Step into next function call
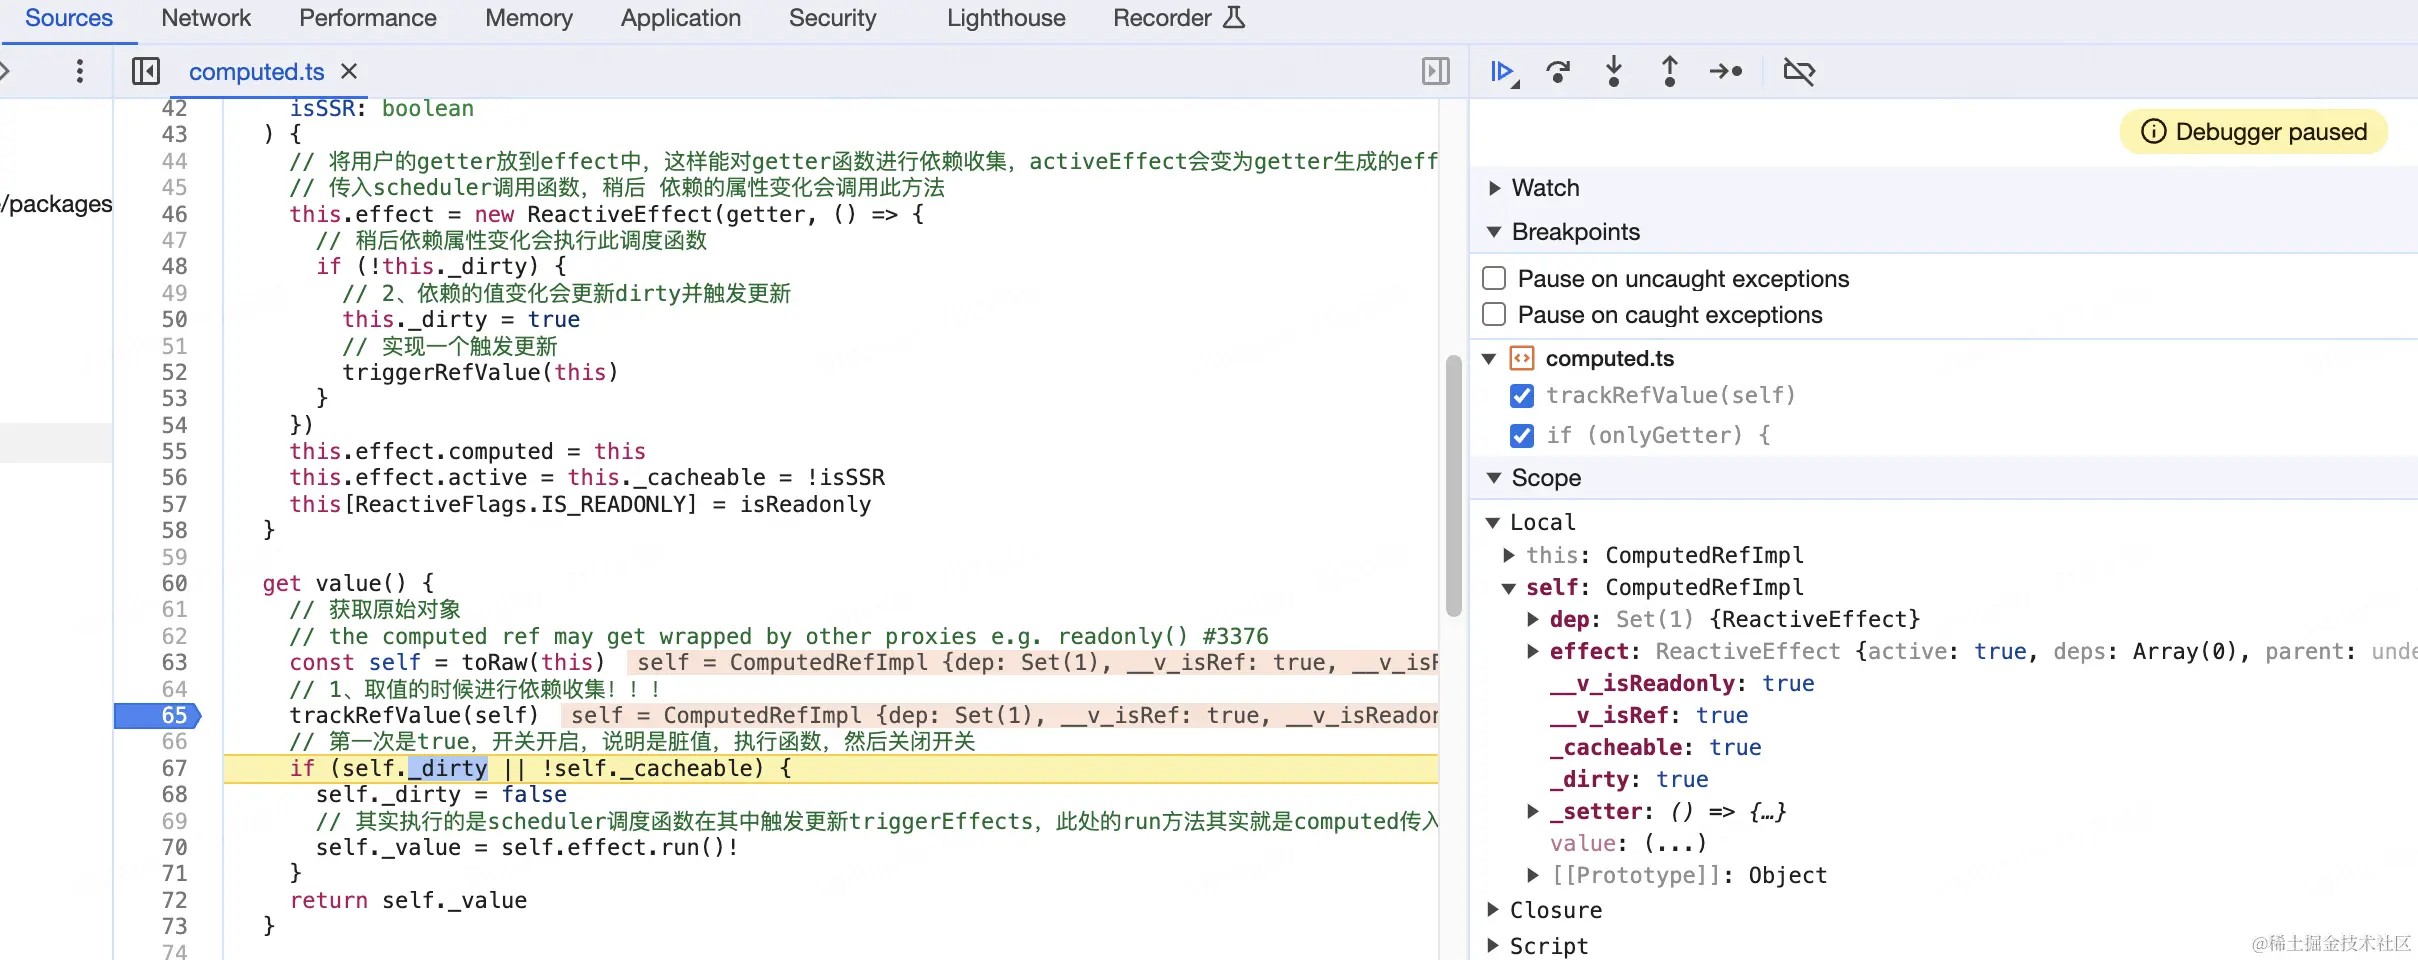Screen dimensions: 2418x960 tap(1613, 71)
